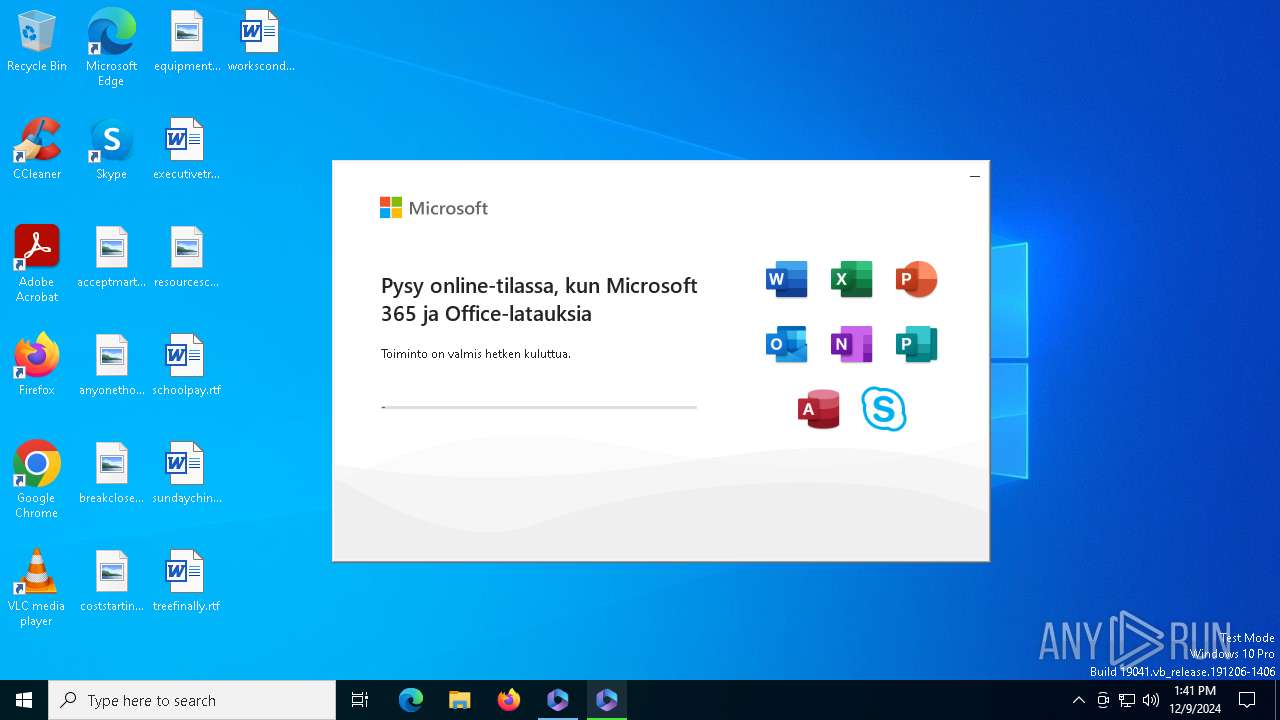
Task: Minimize the Office installer window
Action: point(974,177)
